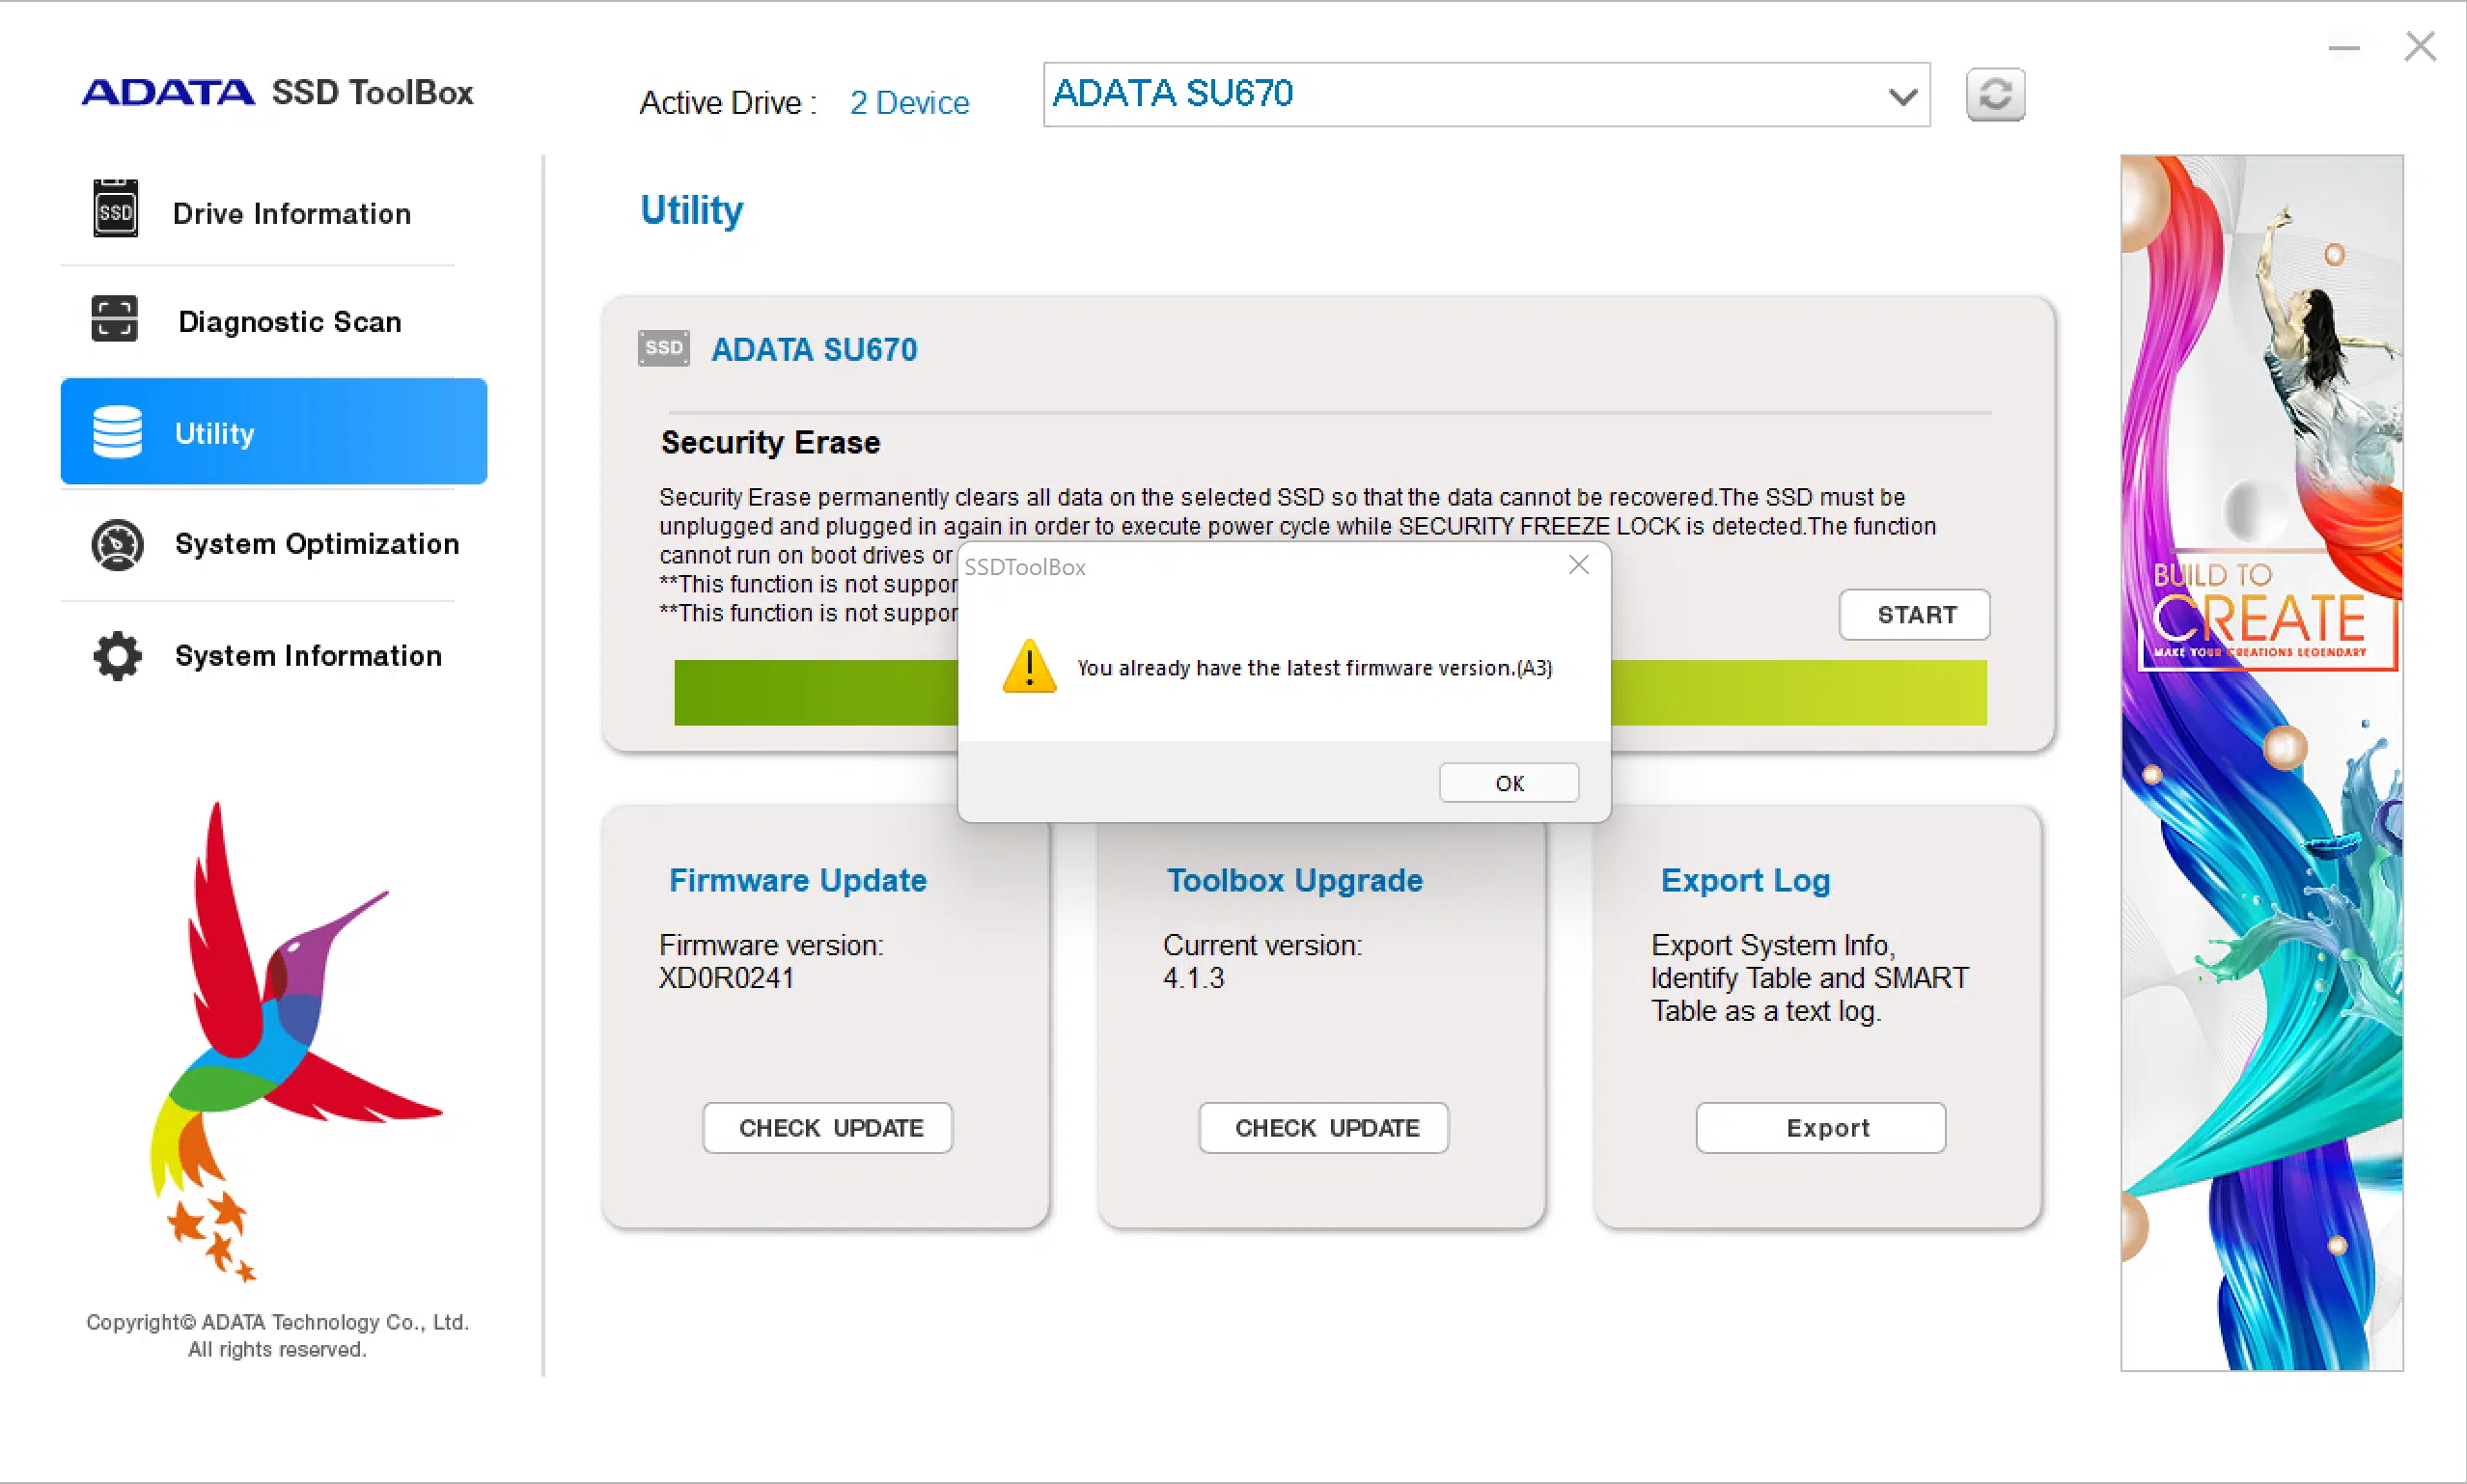
Task: Click the Security Erase heading
Action: pos(770,442)
